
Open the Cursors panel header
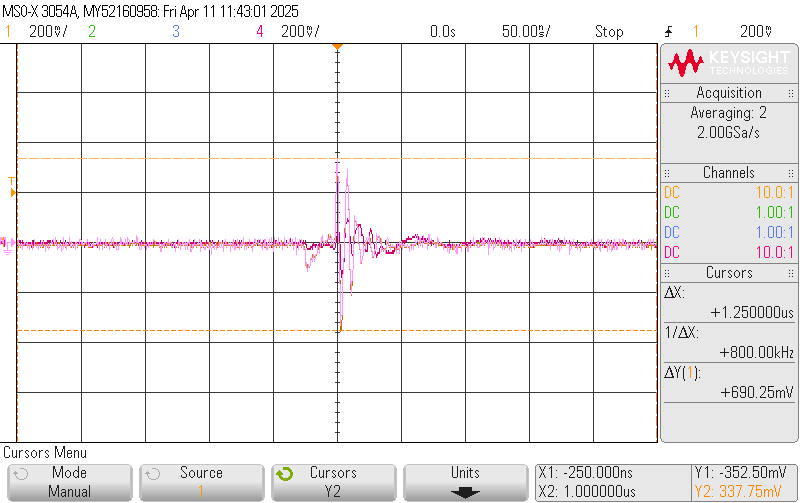click(x=729, y=273)
